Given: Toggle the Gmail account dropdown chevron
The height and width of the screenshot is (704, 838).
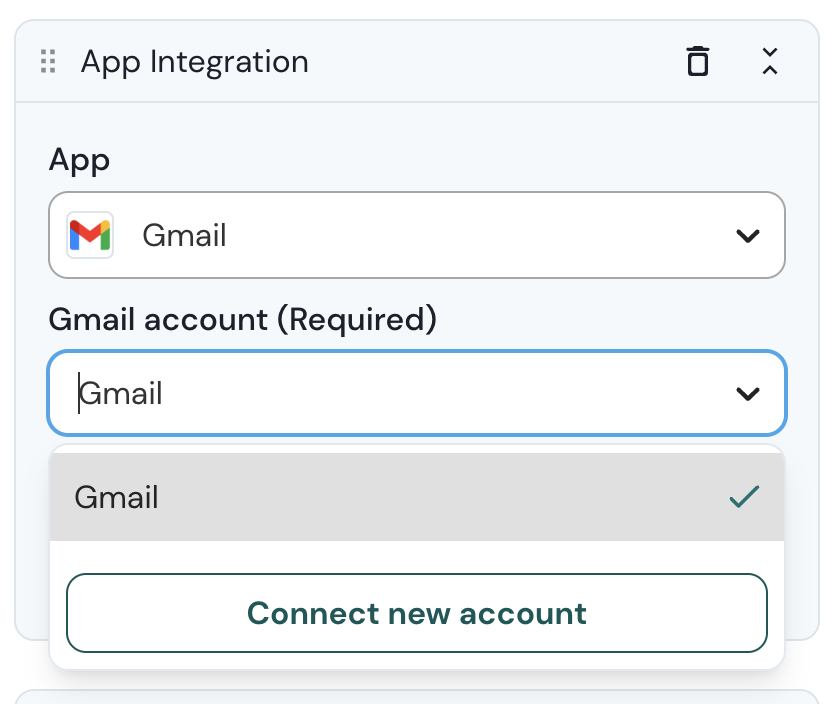Looking at the screenshot, I should coord(747,393).
